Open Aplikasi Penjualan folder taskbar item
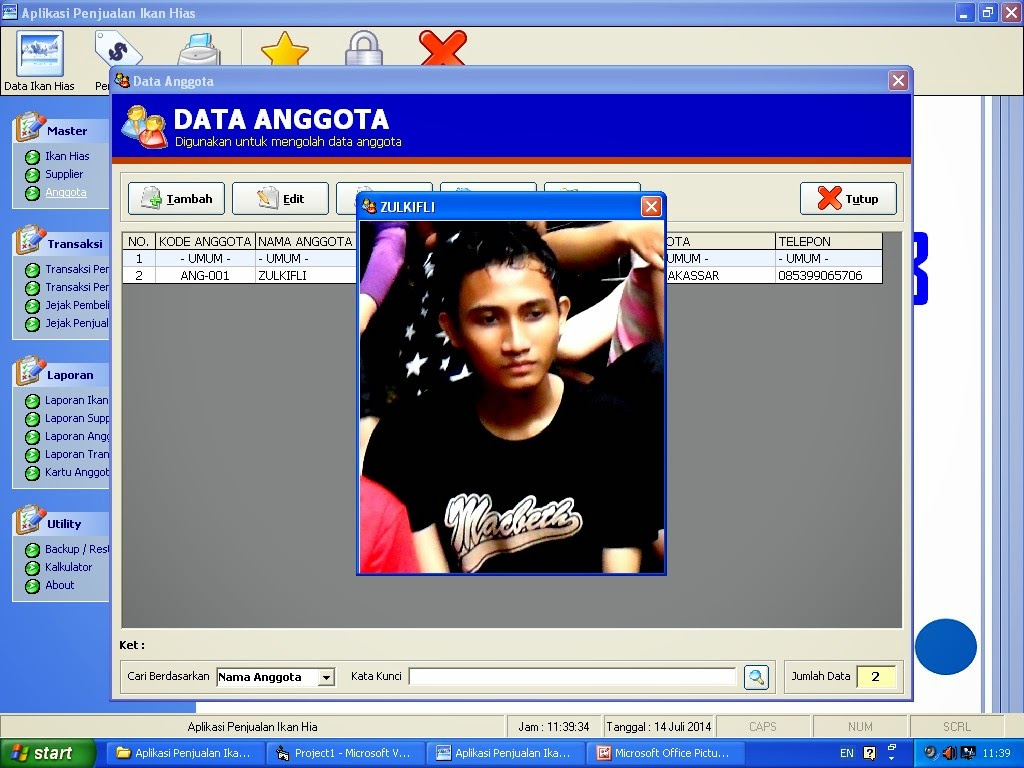Viewport: 1024px width, 768px height. pos(183,753)
